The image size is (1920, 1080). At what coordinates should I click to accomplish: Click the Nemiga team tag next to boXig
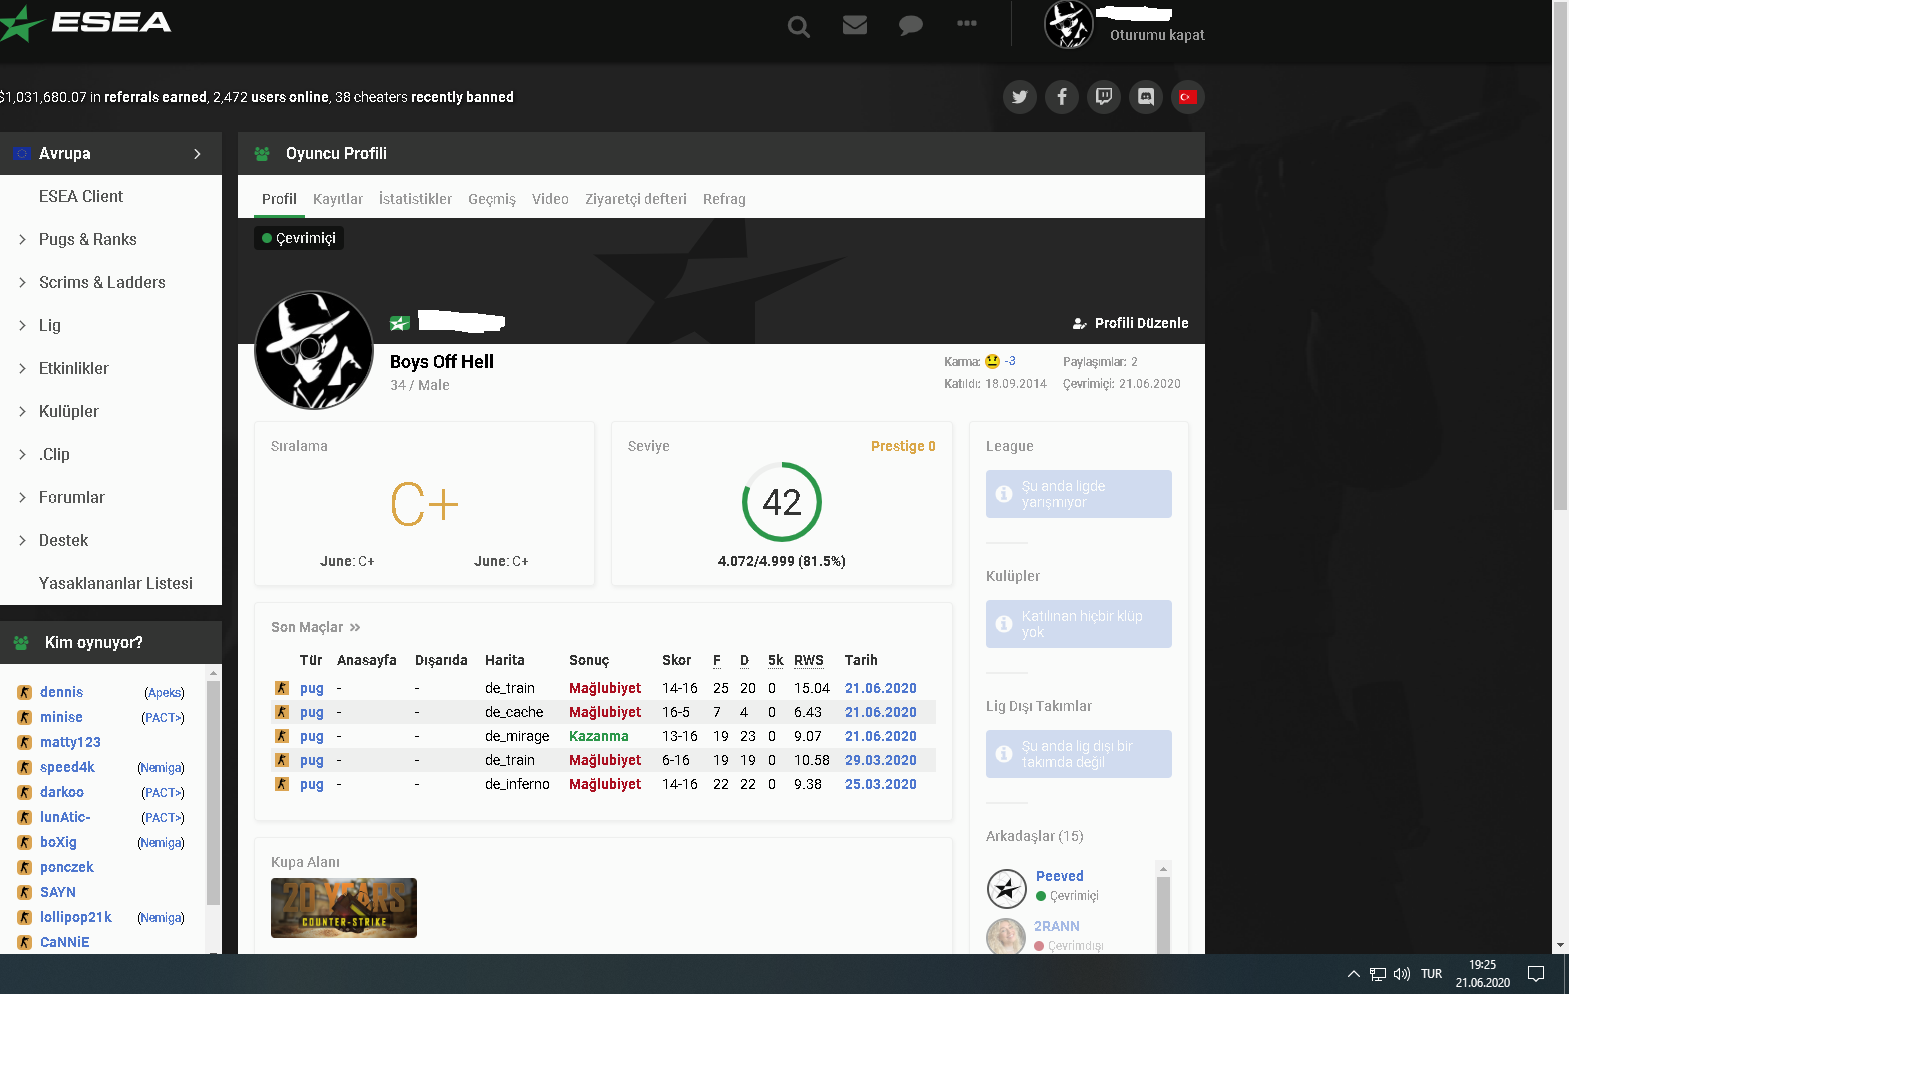(161, 843)
